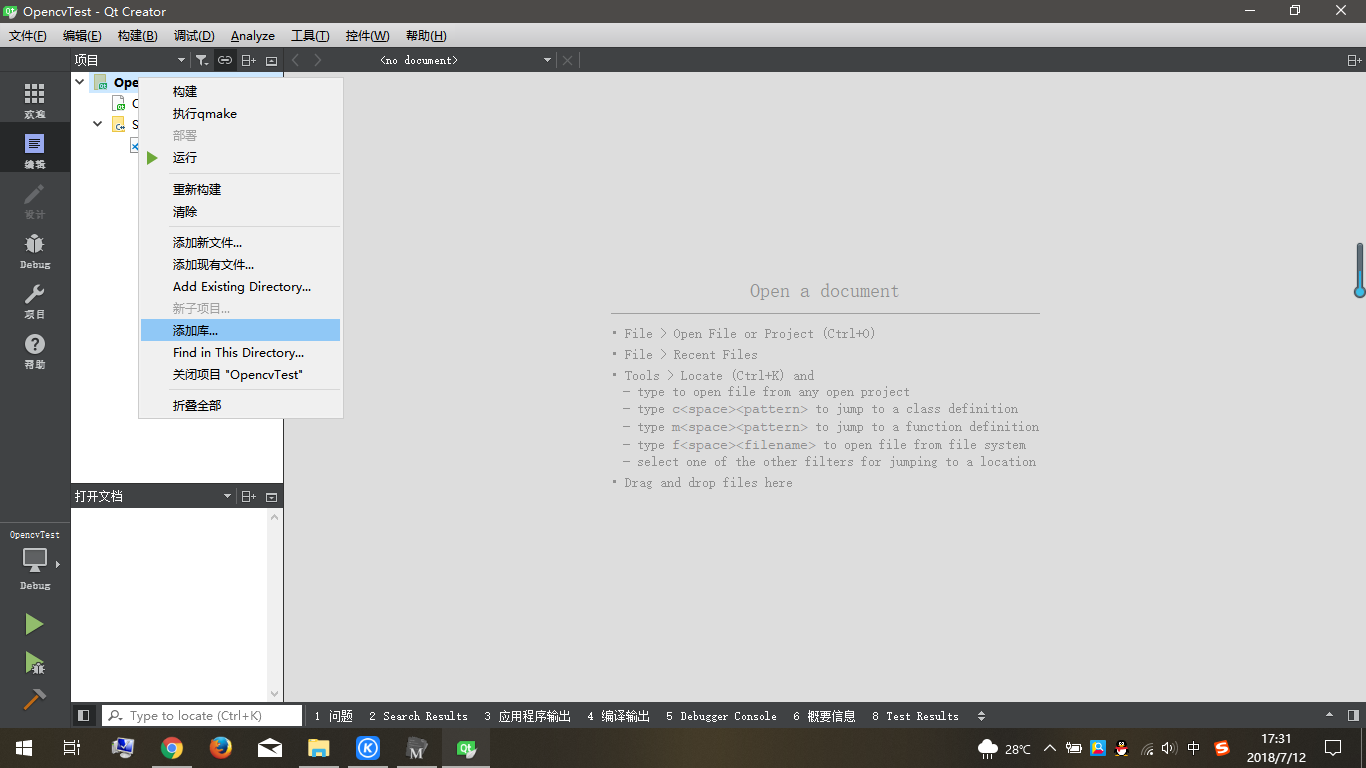Viewport: 1366px width, 768px height.
Task: Choose 执行qmake in the context menu
Action: tap(241, 113)
